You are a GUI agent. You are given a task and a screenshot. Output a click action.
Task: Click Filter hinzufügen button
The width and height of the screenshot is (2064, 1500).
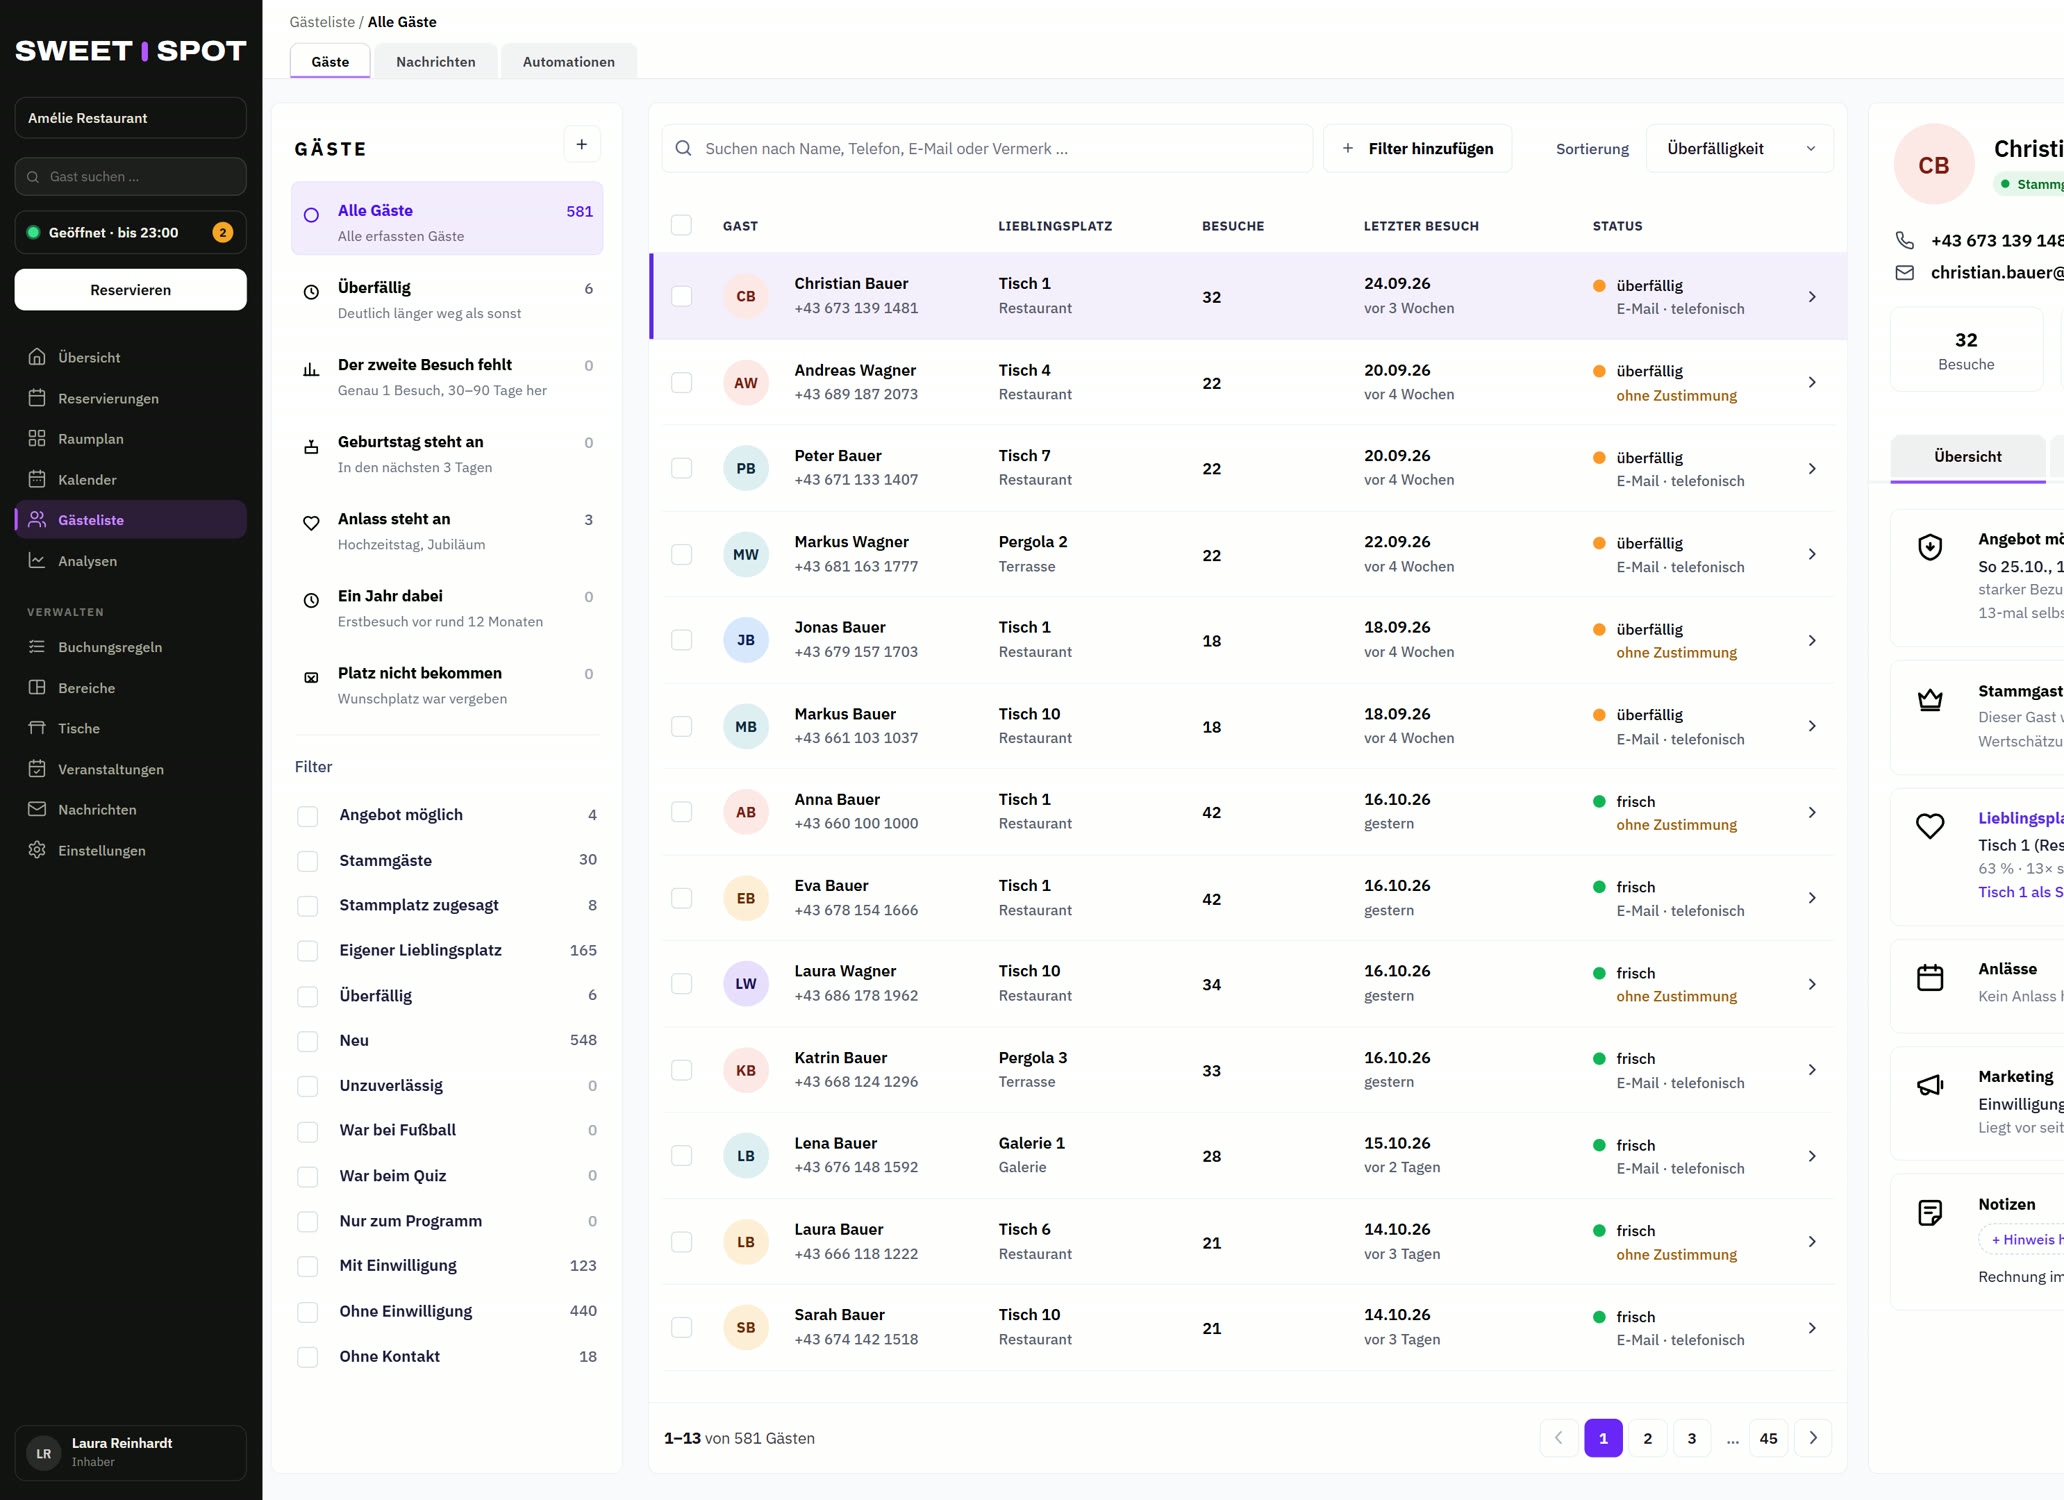click(x=1418, y=148)
